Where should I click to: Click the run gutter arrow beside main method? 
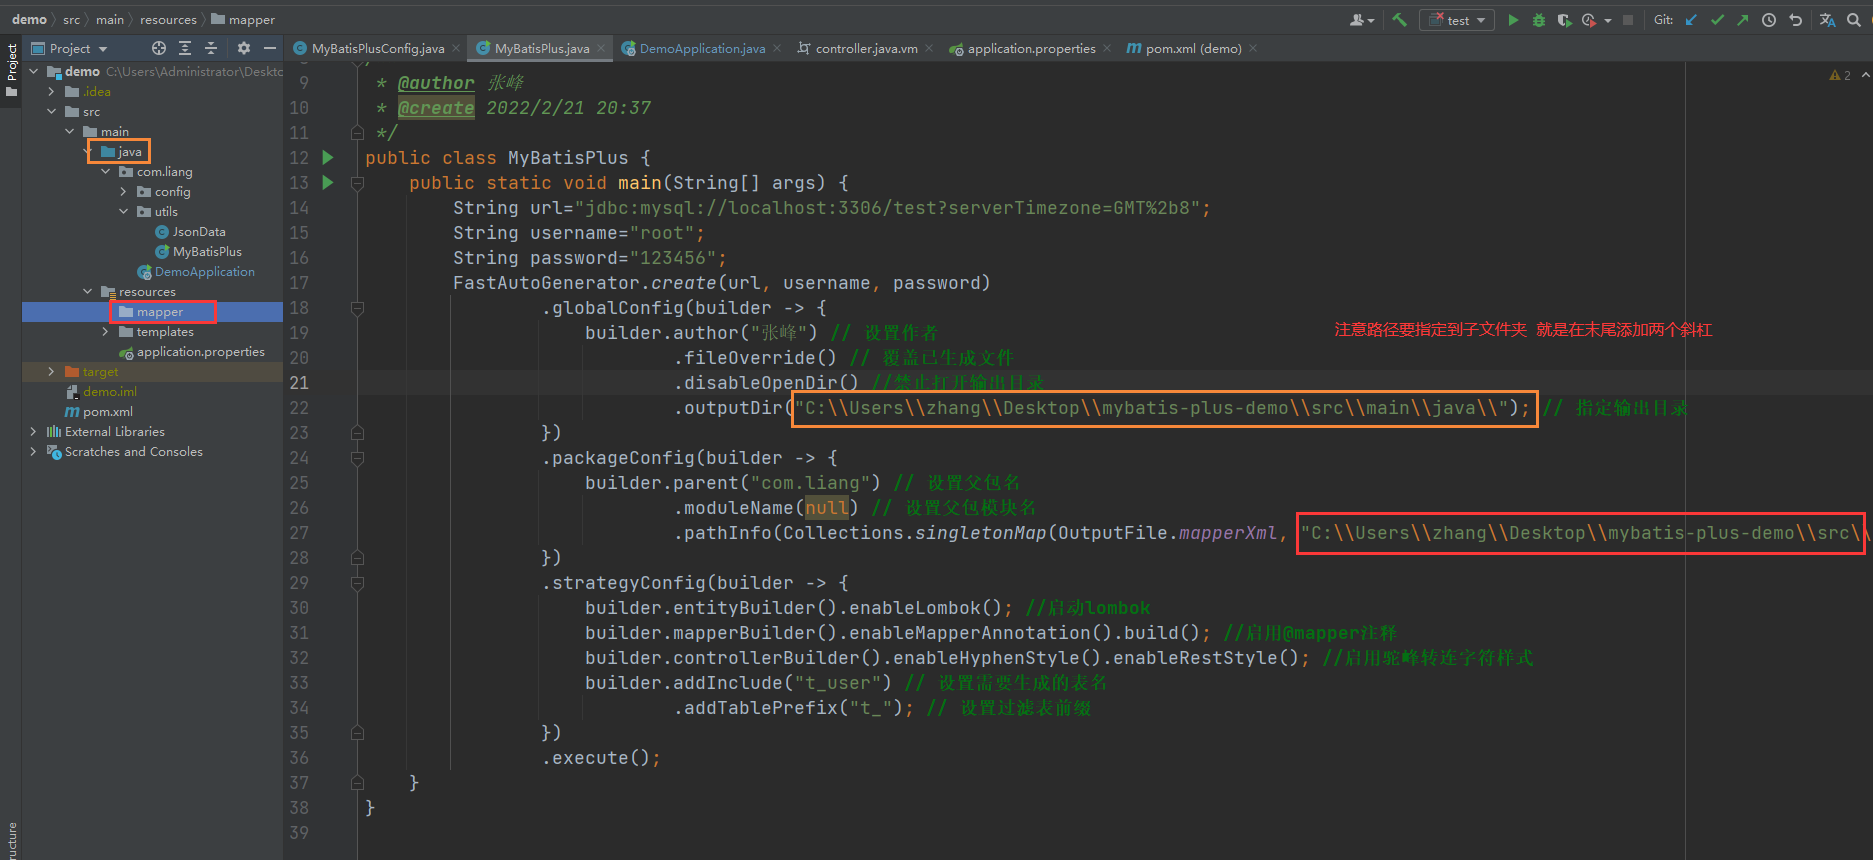tap(327, 182)
